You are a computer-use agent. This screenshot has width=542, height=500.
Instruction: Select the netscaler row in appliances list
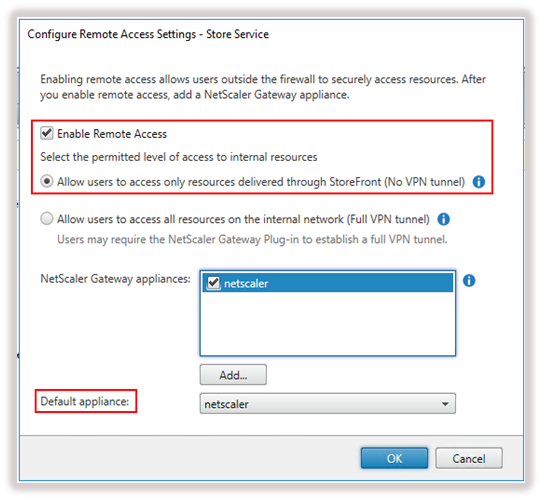328,283
